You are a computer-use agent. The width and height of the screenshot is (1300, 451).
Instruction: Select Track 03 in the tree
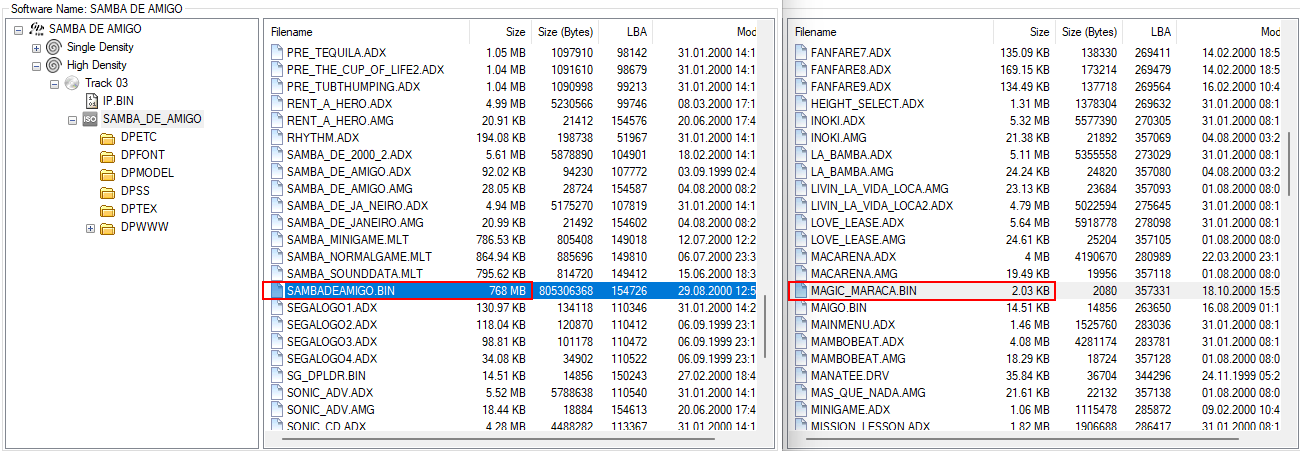click(x=106, y=83)
